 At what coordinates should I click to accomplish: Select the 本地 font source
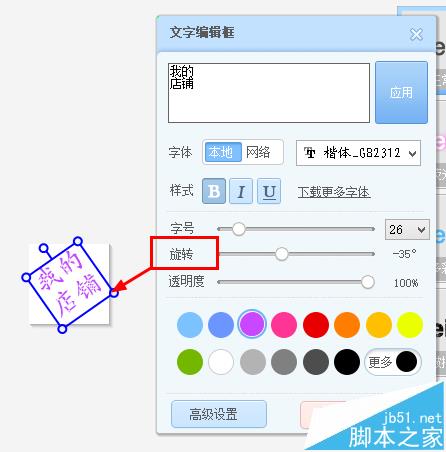(223, 152)
